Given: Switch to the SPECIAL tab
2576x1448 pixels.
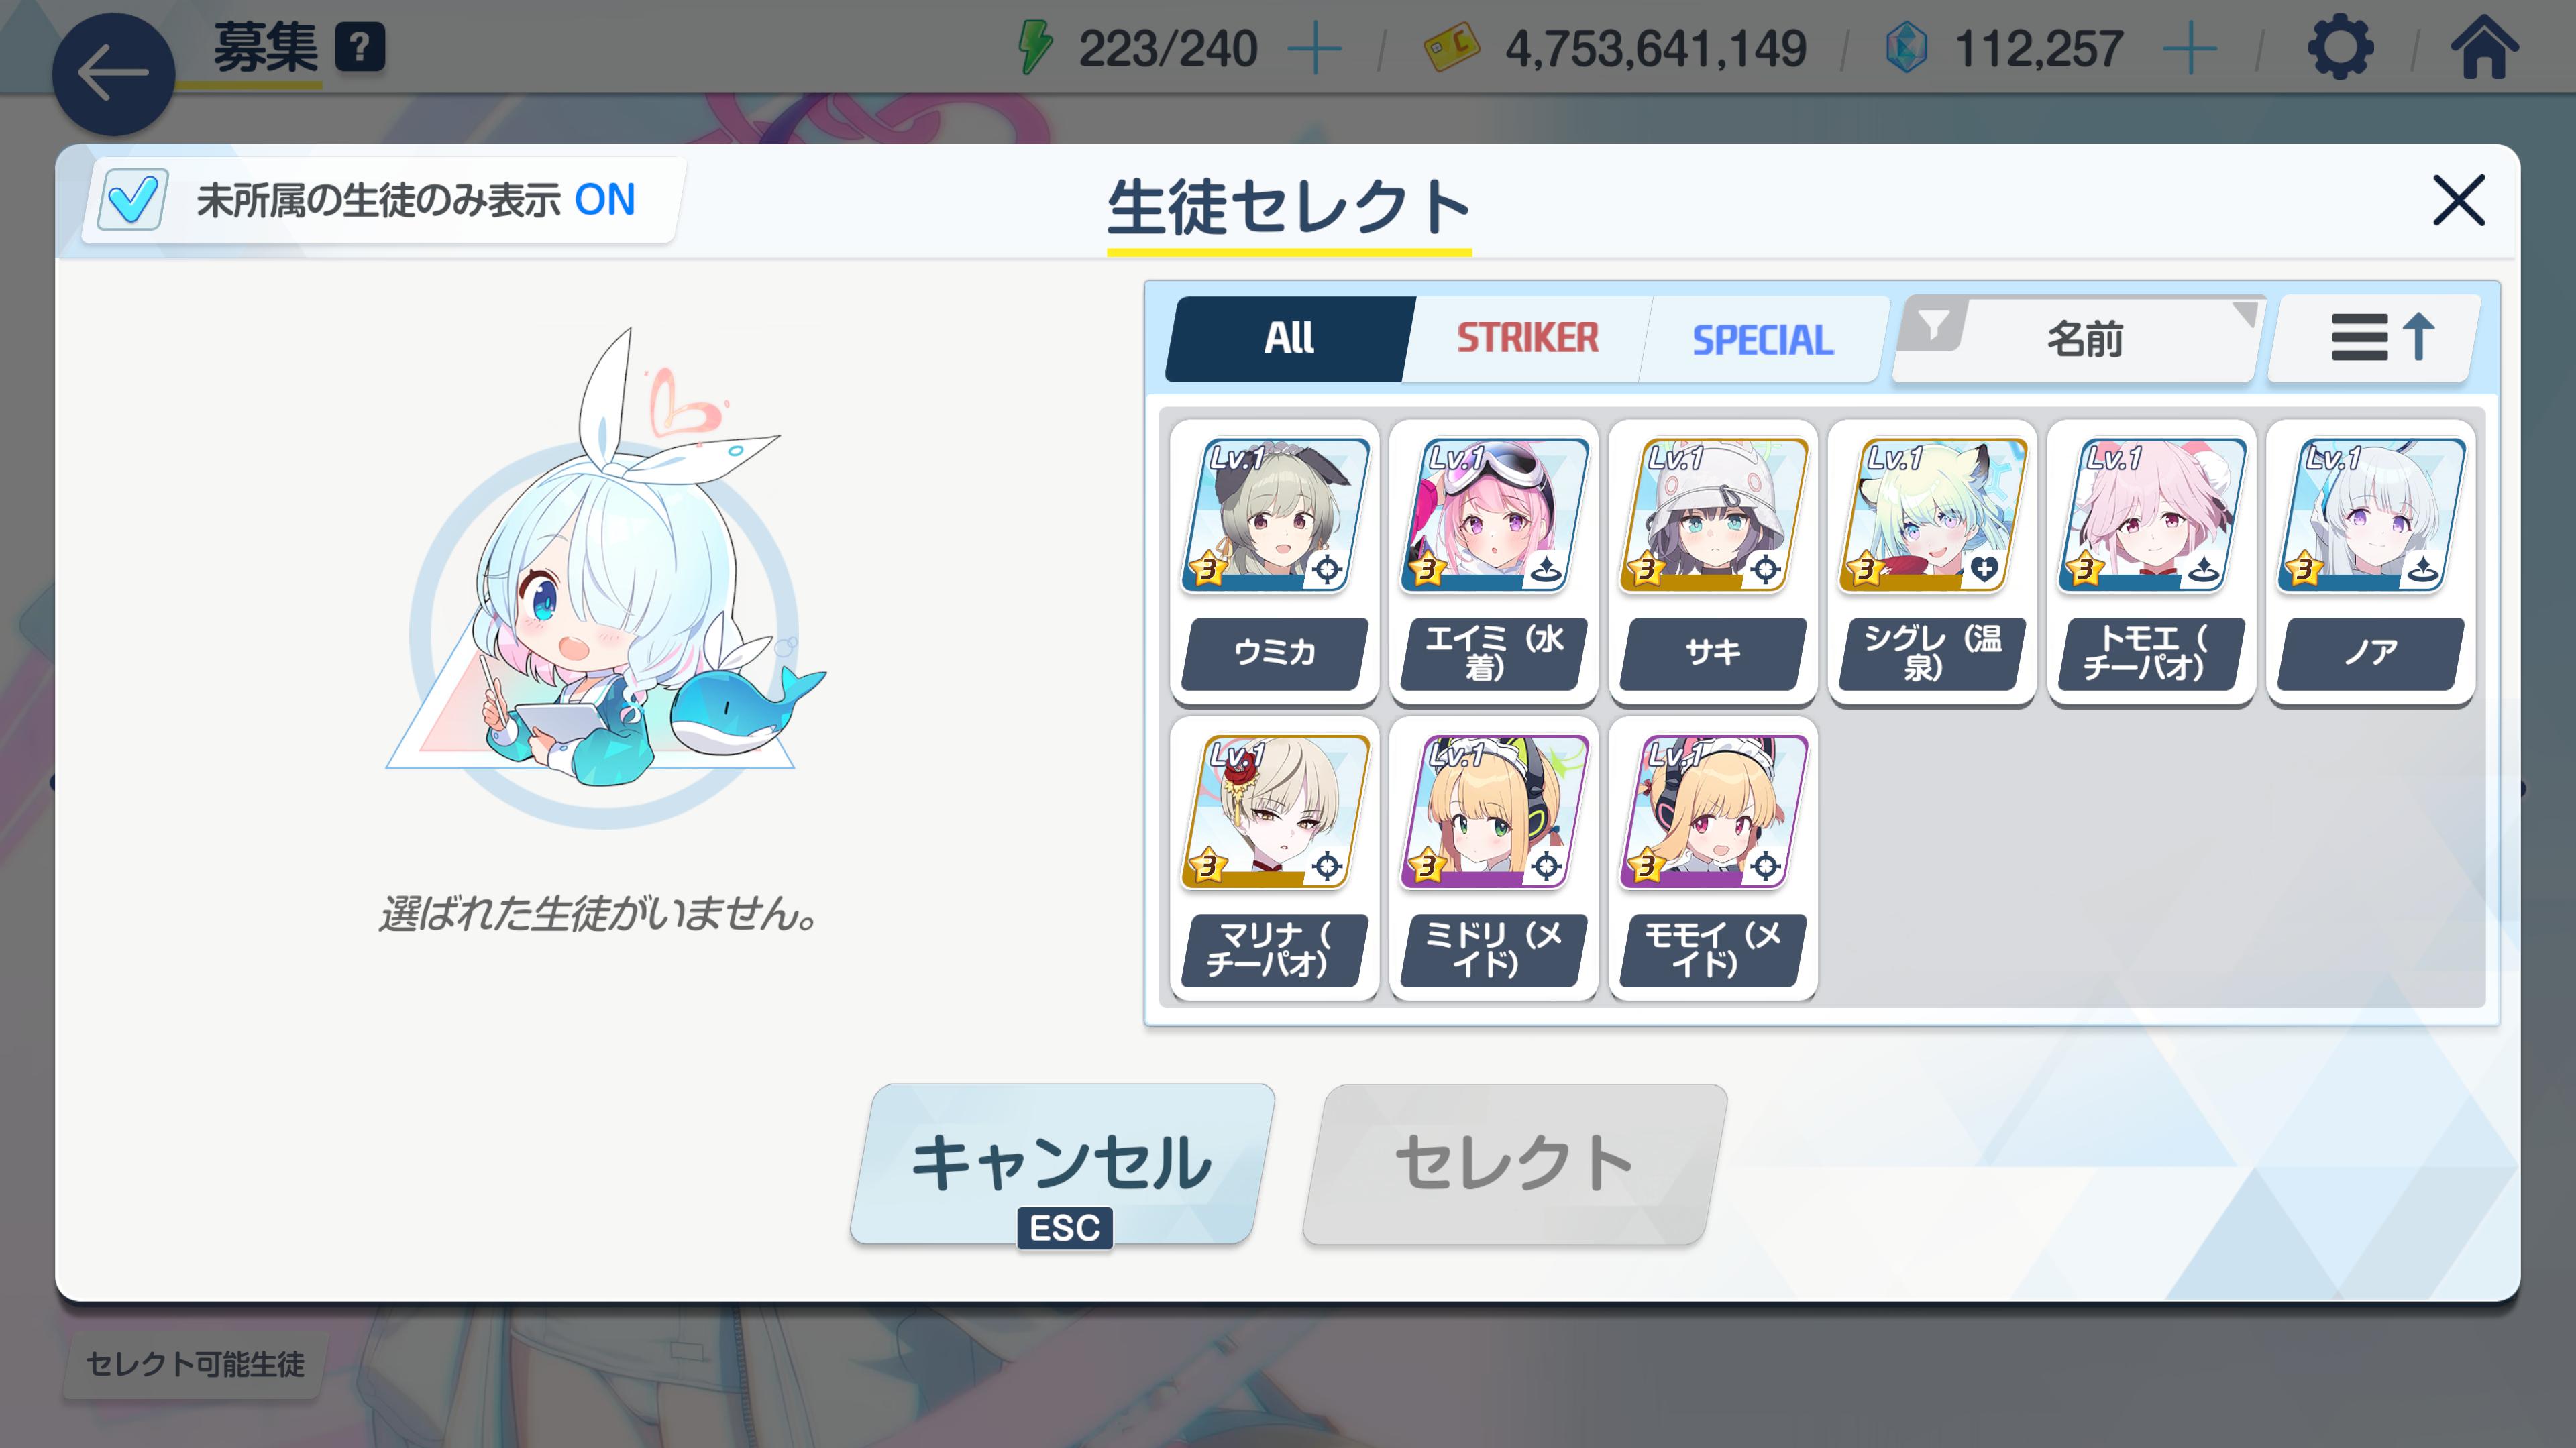Looking at the screenshot, I should (x=1763, y=339).
